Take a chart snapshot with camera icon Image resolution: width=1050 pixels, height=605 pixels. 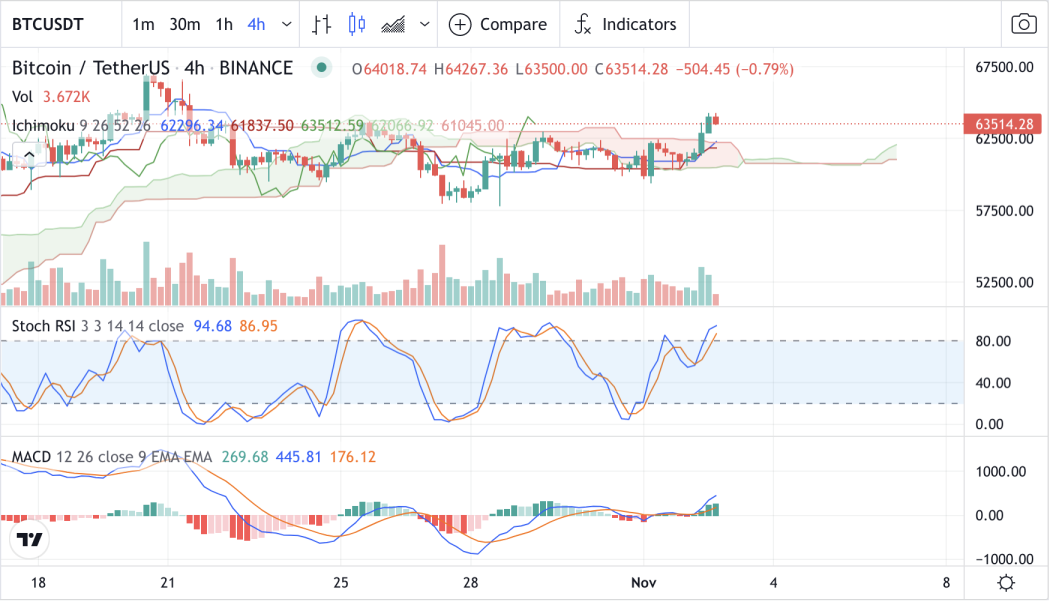coord(1023,25)
